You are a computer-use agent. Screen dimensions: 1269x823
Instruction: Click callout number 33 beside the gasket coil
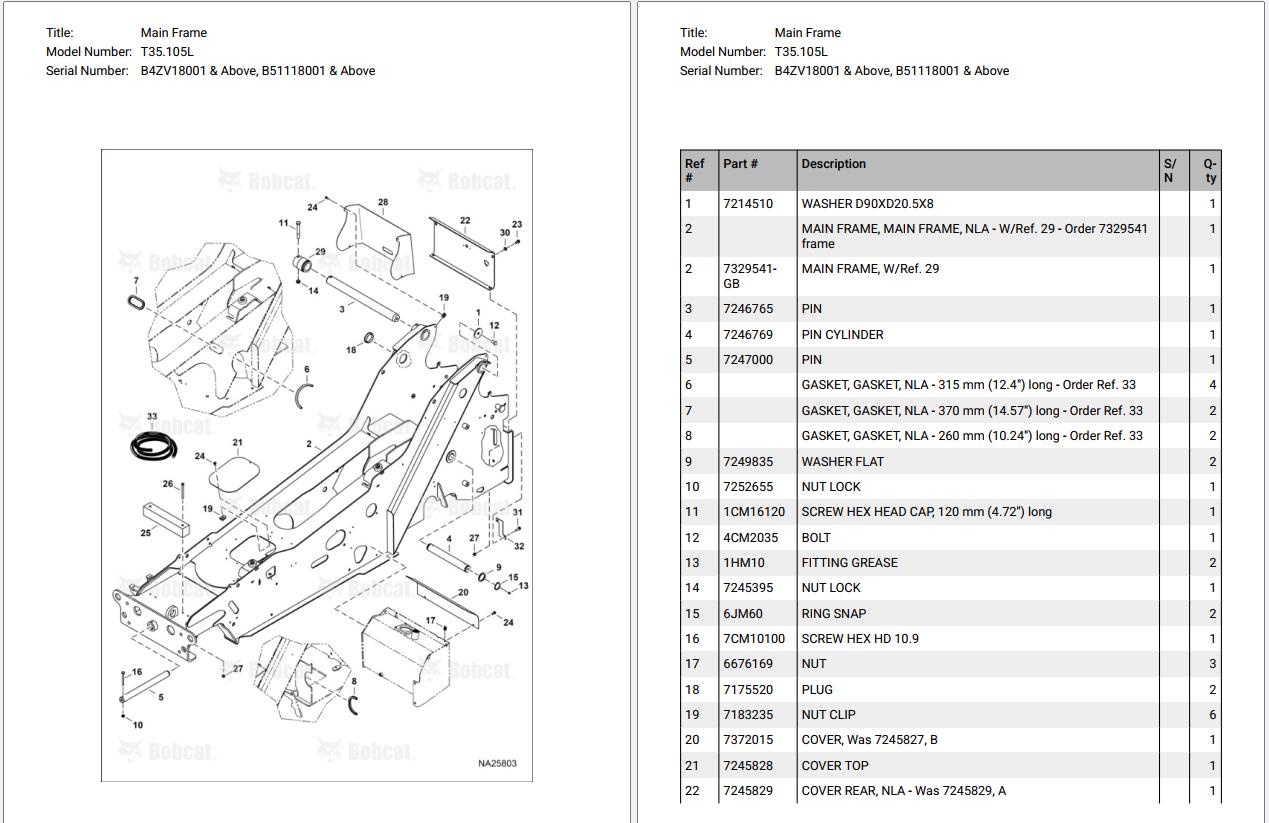[152, 416]
